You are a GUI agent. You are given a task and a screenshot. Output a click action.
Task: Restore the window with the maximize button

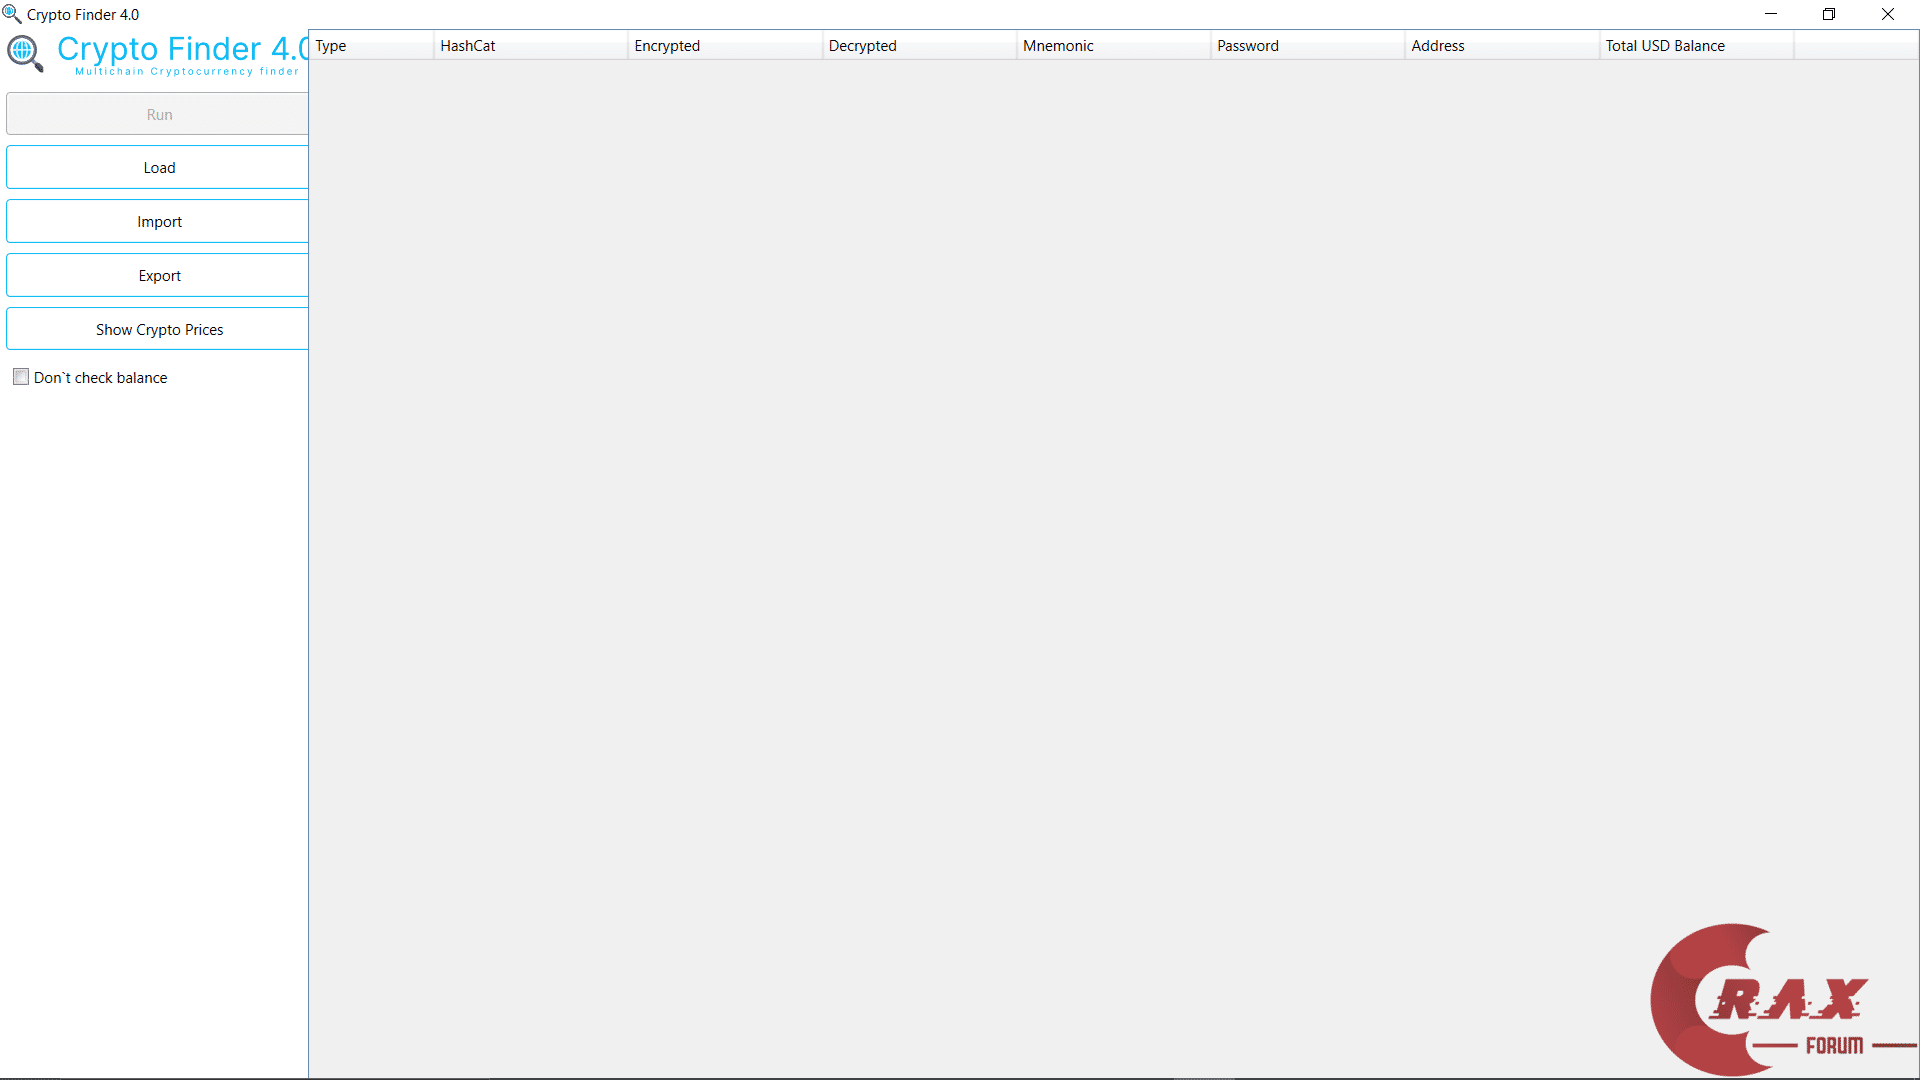click(1830, 14)
